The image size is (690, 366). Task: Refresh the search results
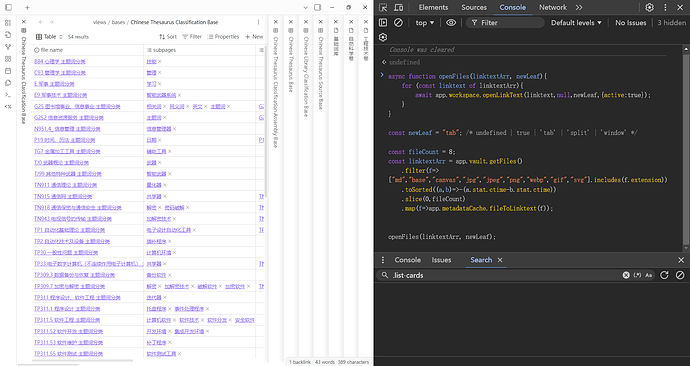tap(664, 275)
